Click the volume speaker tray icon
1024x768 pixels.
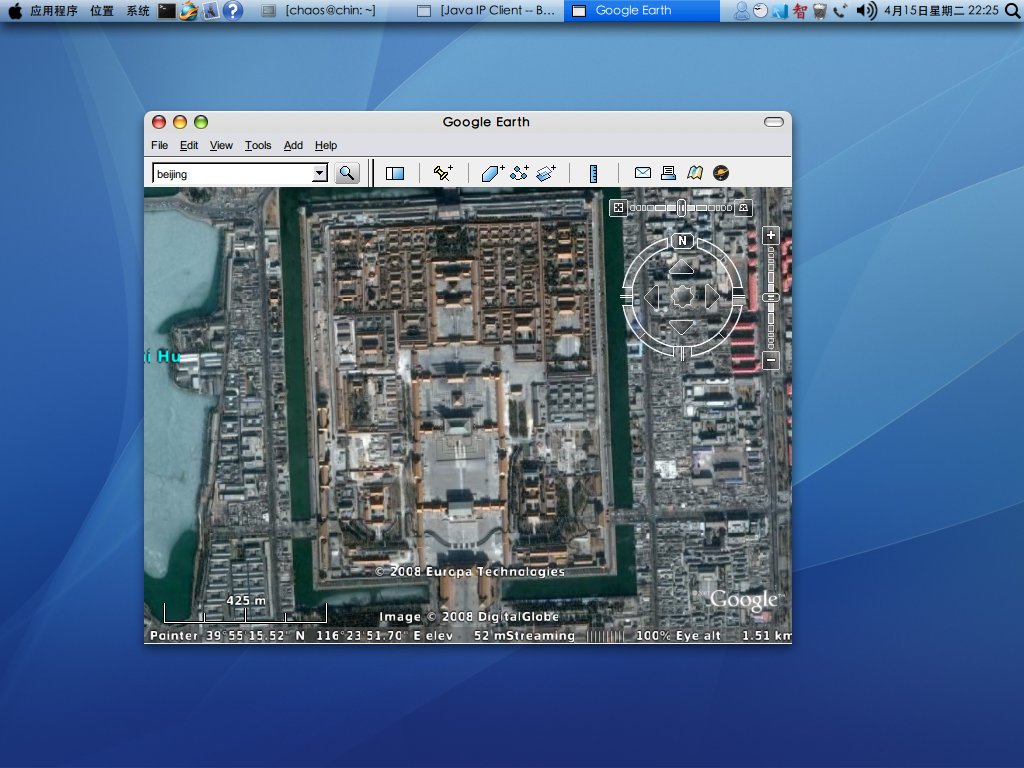pos(865,10)
